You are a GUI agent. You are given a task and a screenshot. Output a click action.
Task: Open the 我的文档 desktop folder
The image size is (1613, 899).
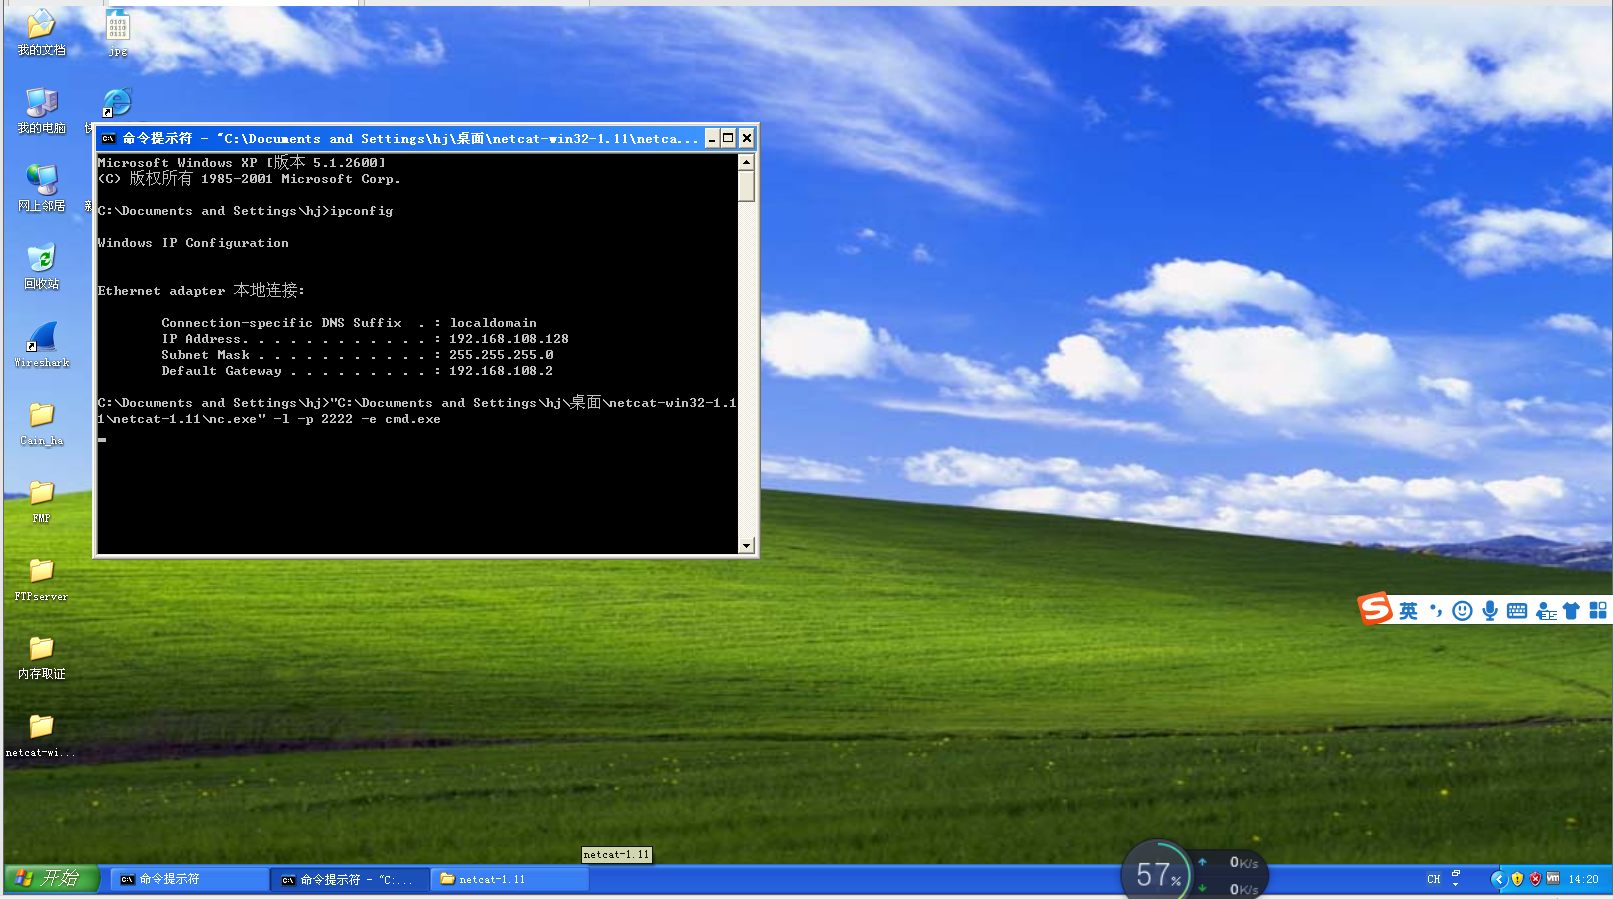(41, 32)
